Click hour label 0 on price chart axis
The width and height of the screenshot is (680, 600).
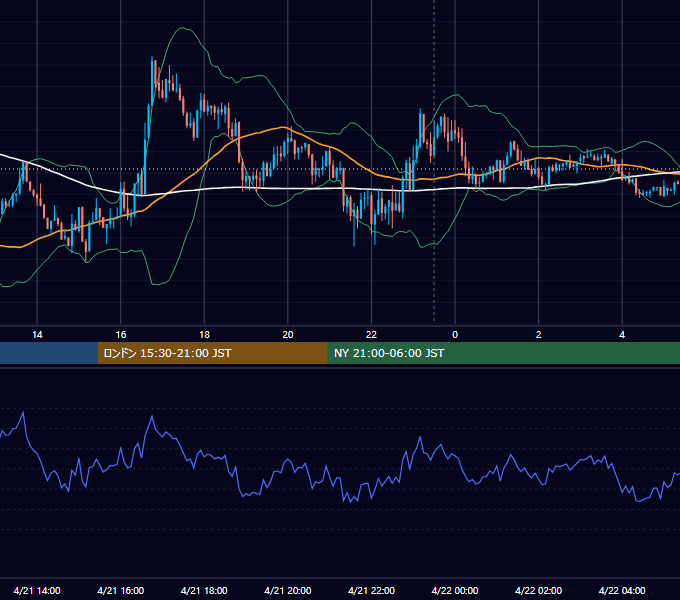[x=455, y=335]
